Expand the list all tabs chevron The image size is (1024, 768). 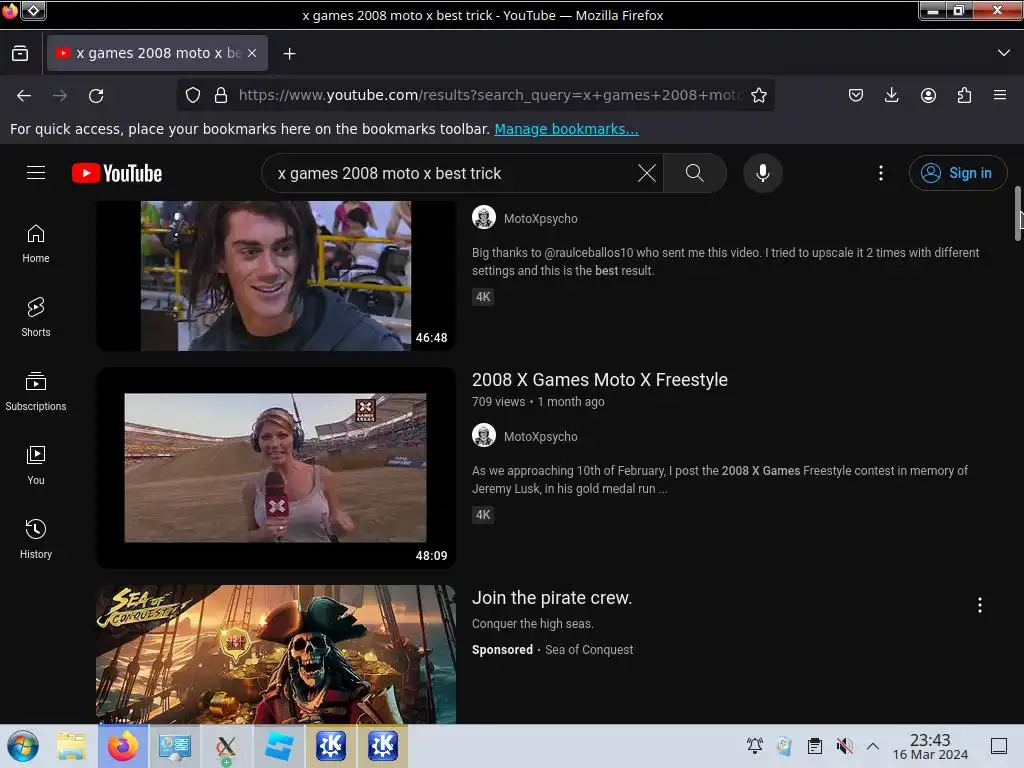pyautogui.click(x=1004, y=53)
